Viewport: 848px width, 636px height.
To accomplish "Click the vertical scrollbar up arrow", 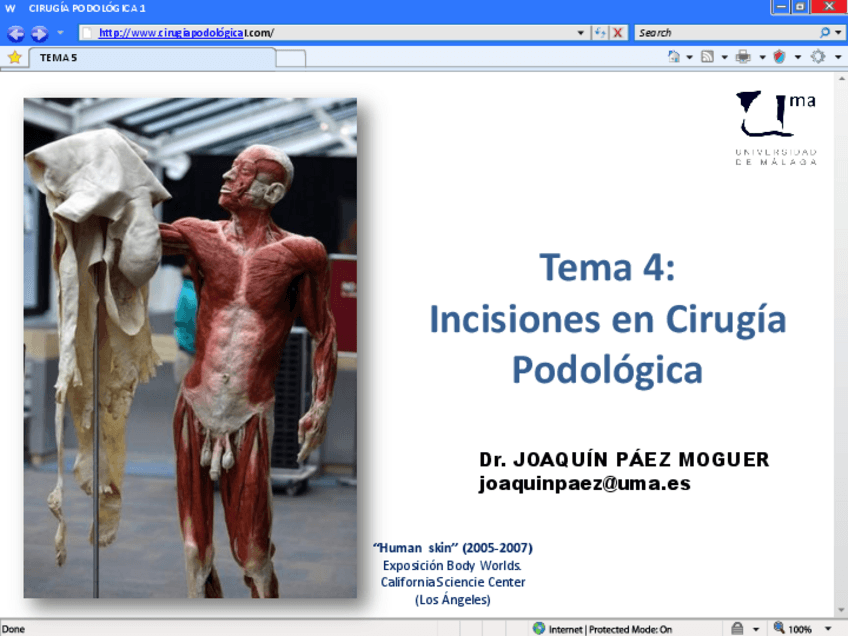I will (842, 79).
